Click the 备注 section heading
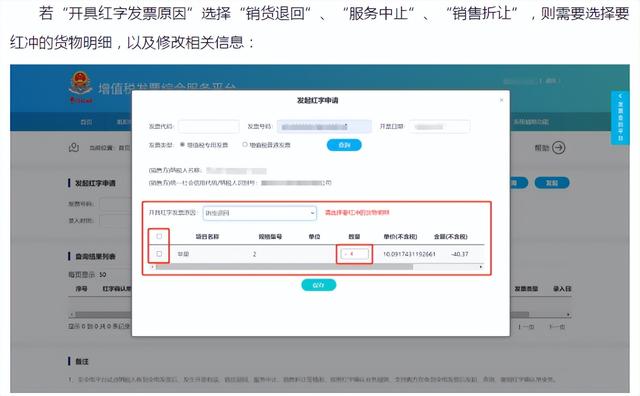Screen dimensions: 640x396 pyautogui.click(x=82, y=361)
